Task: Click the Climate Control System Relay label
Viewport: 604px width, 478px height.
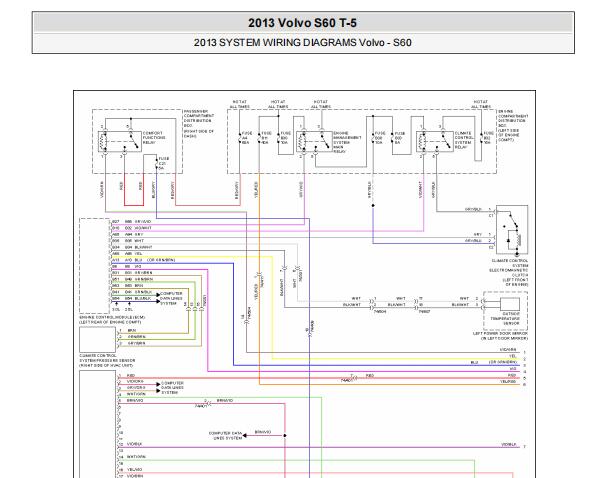Action: [463, 140]
